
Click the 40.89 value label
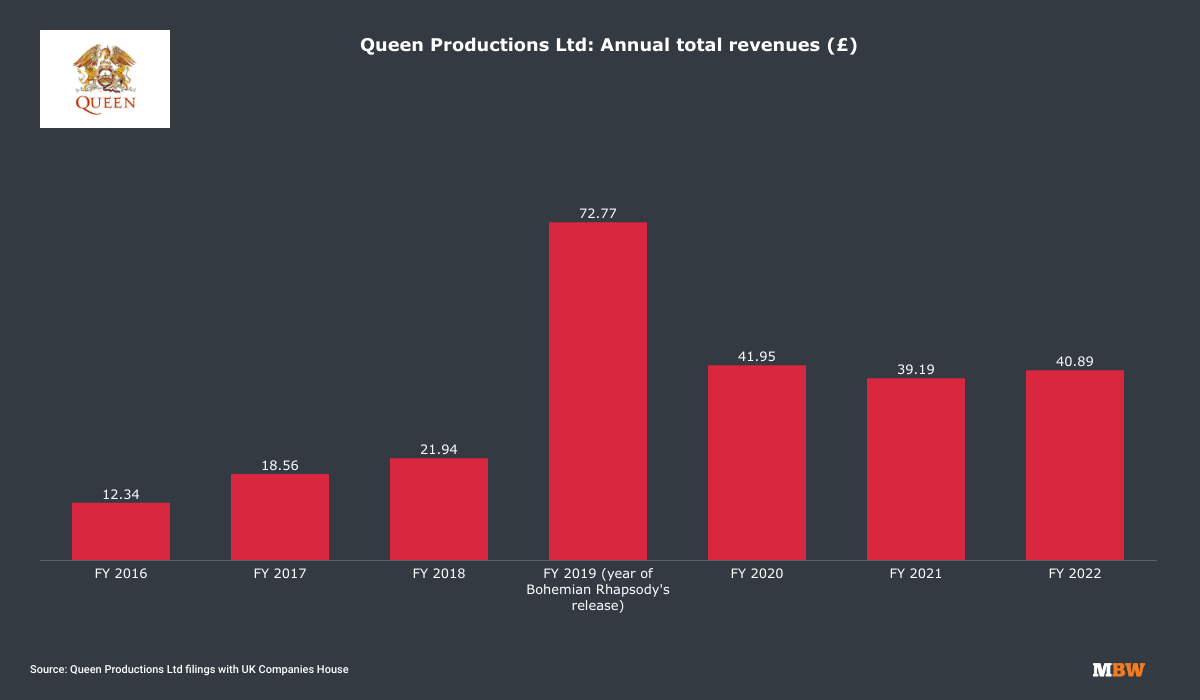tap(1075, 361)
